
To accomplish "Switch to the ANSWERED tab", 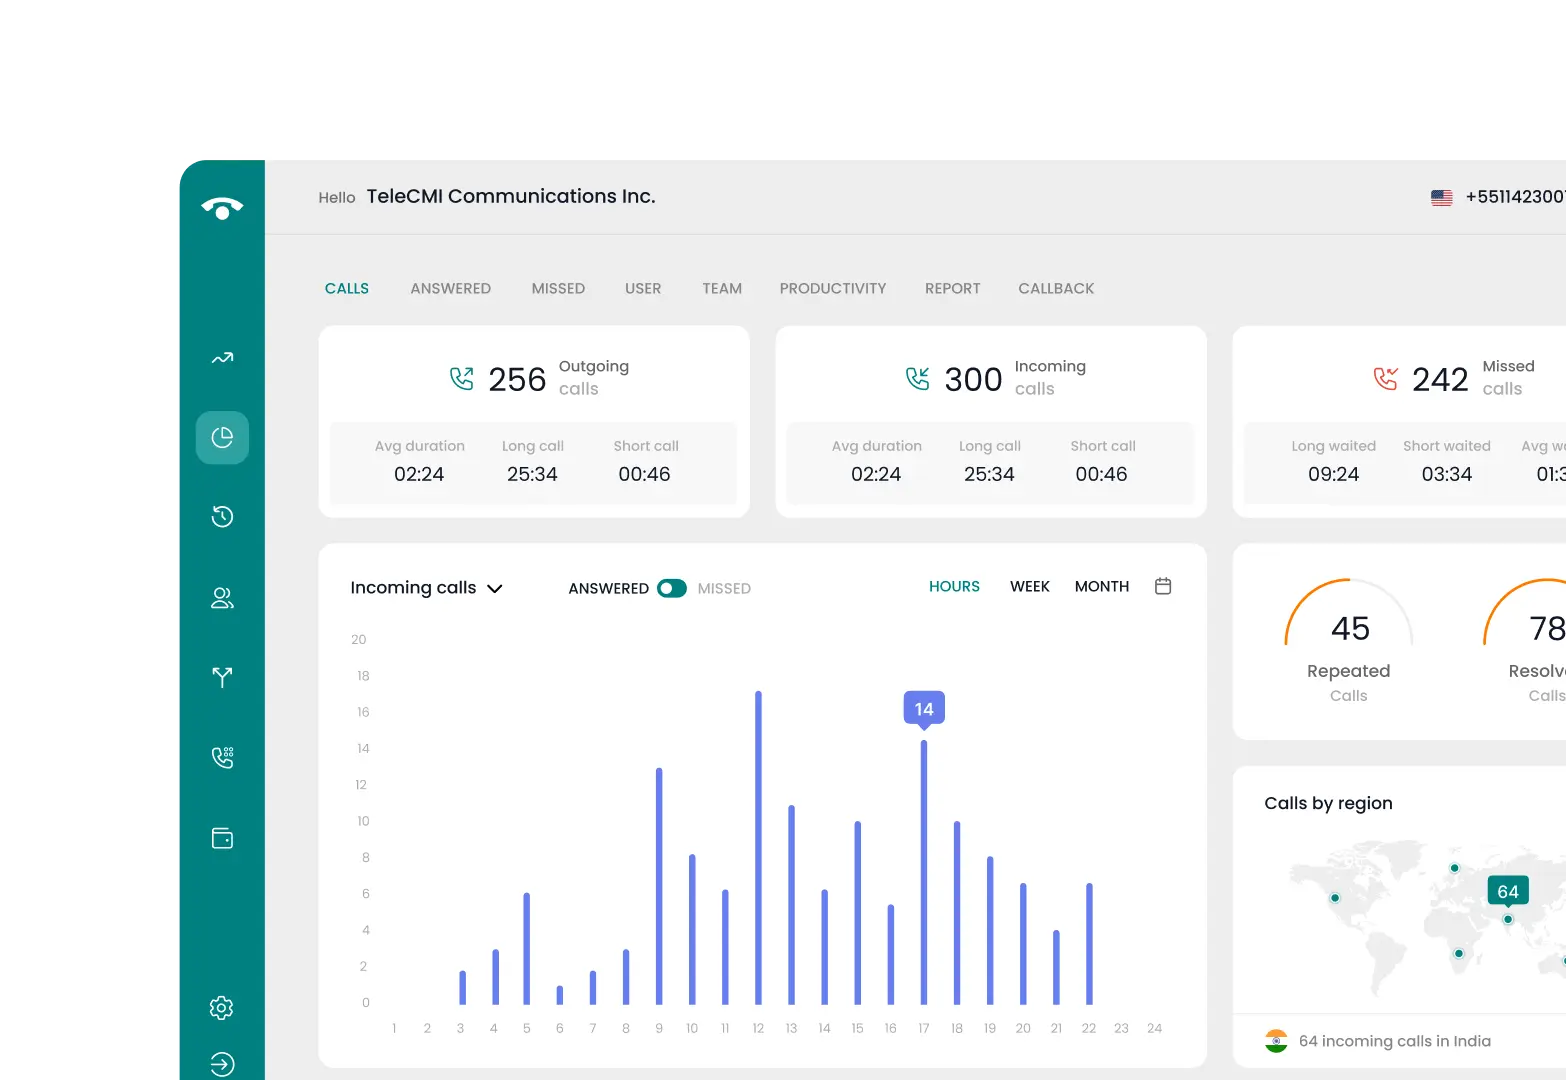I will pyautogui.click(x=450, y=288).
